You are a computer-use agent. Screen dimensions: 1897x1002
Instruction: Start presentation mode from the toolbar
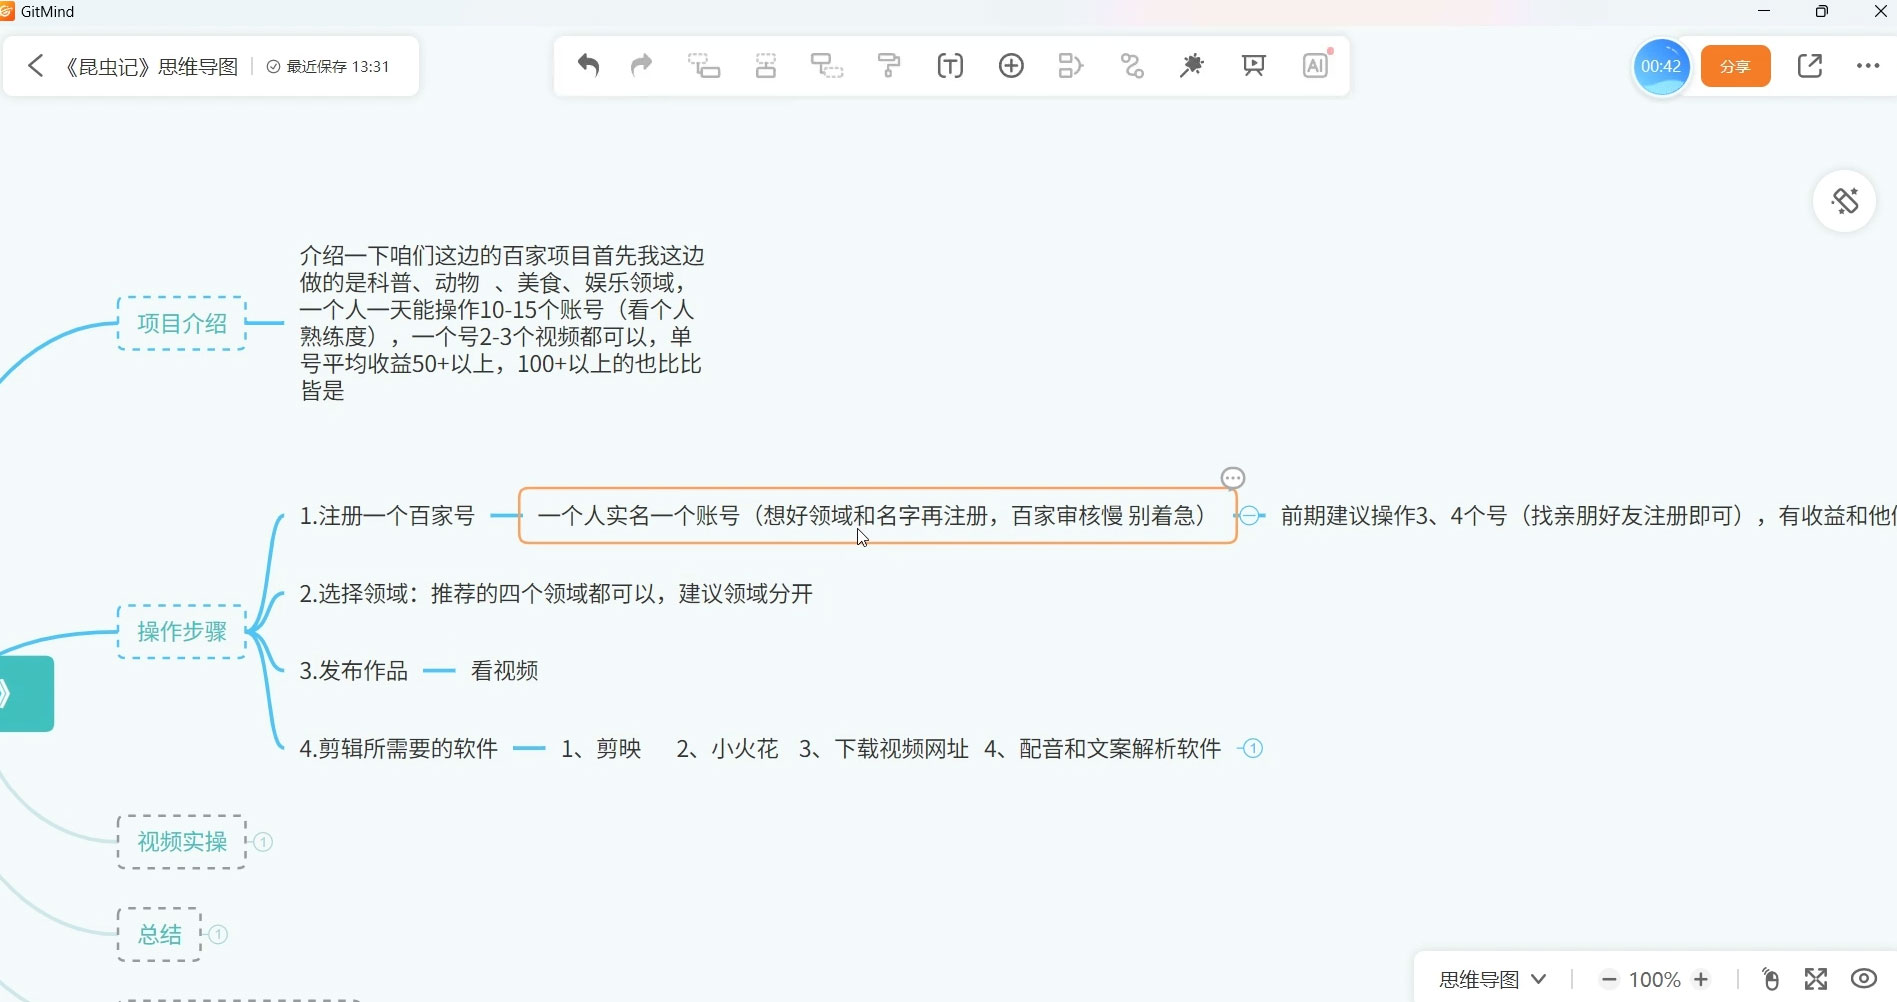1253,65
